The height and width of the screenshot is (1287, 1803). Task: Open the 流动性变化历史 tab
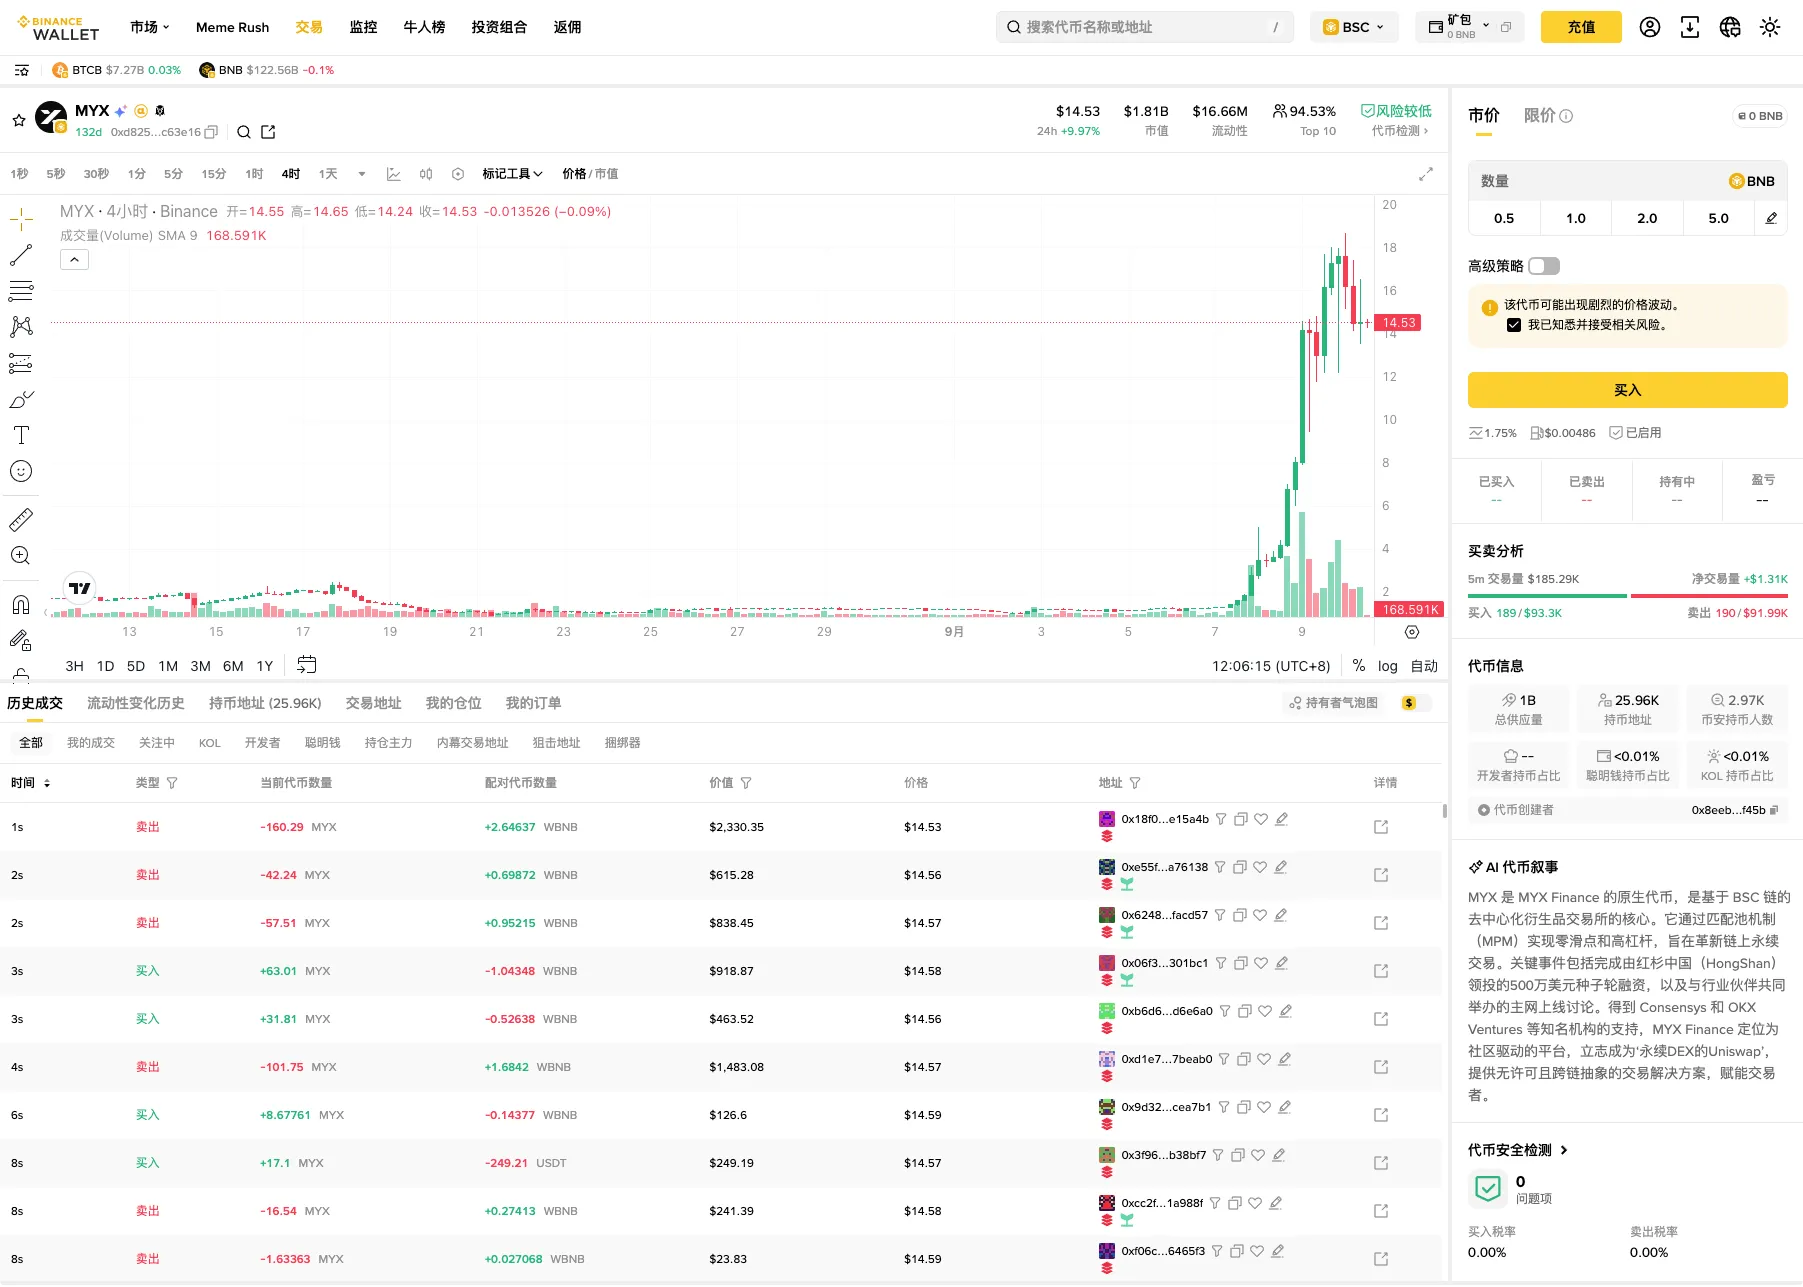click(x=136, y=703)
